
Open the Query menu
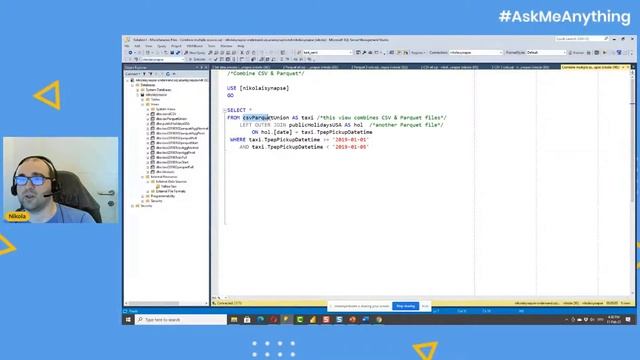pyautogui.click(x=162, y=46)
